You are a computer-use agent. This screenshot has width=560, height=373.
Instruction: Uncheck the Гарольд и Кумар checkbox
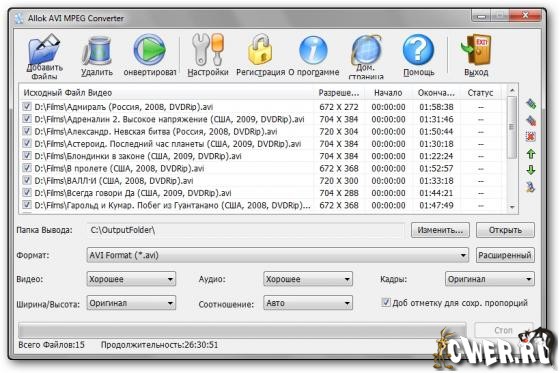[26, 205]
